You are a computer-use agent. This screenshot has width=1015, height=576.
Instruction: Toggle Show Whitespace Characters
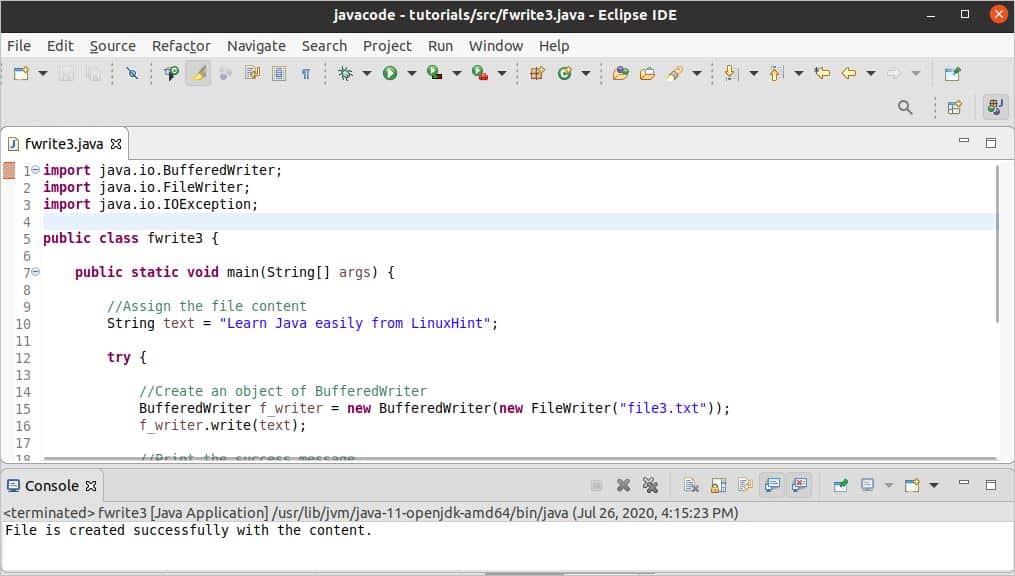306,73
